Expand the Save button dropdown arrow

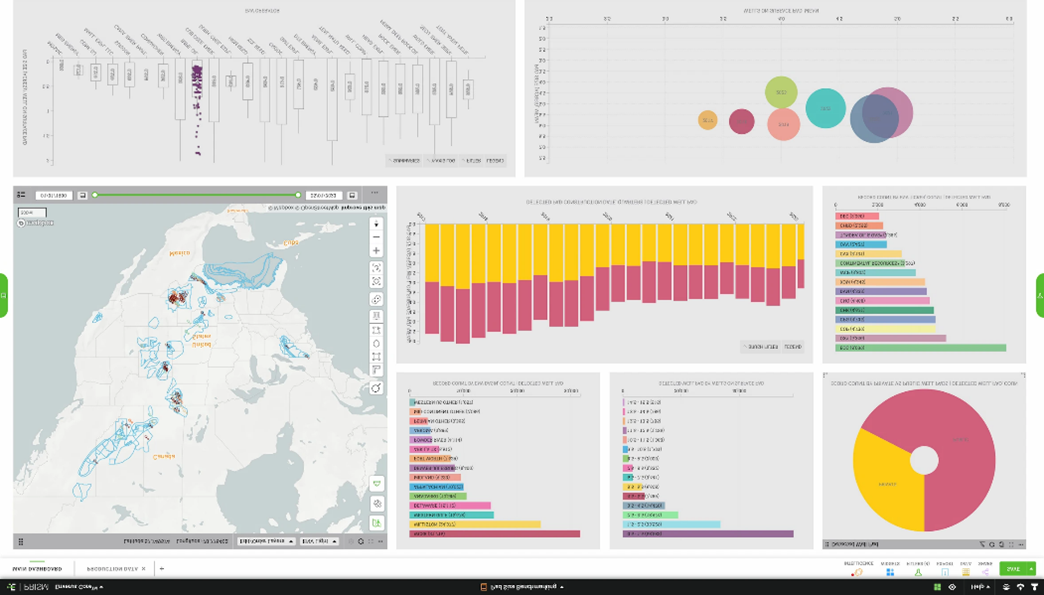pos(1031,569)
